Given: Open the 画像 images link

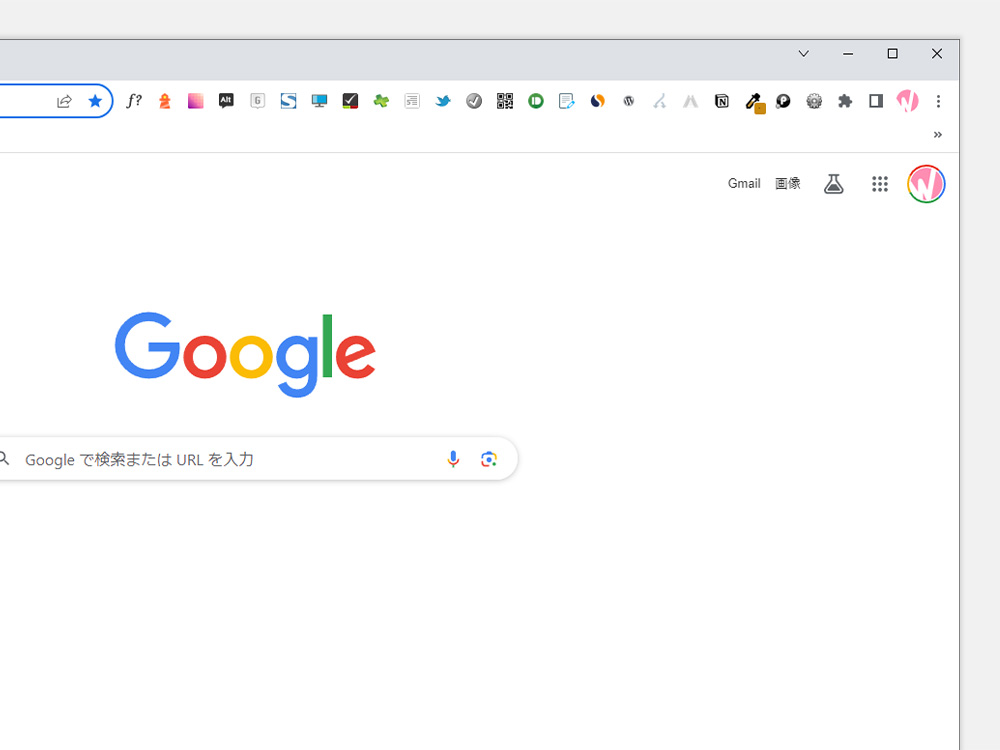Looking at the screenshot, I should 788,184.
